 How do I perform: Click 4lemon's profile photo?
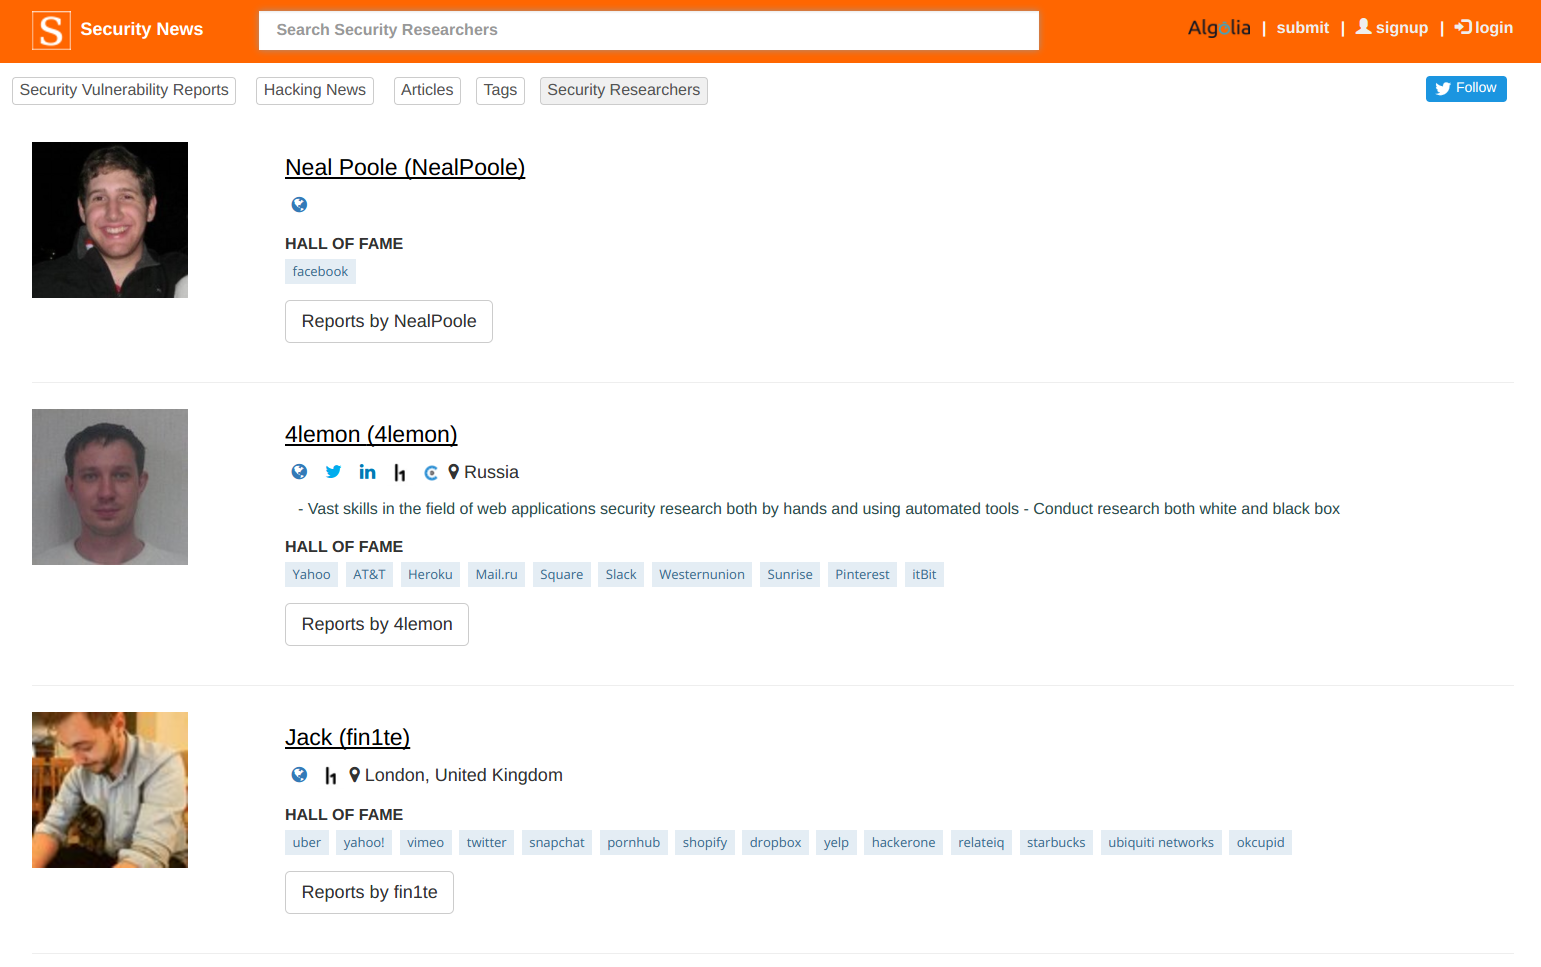coord(110,487)
